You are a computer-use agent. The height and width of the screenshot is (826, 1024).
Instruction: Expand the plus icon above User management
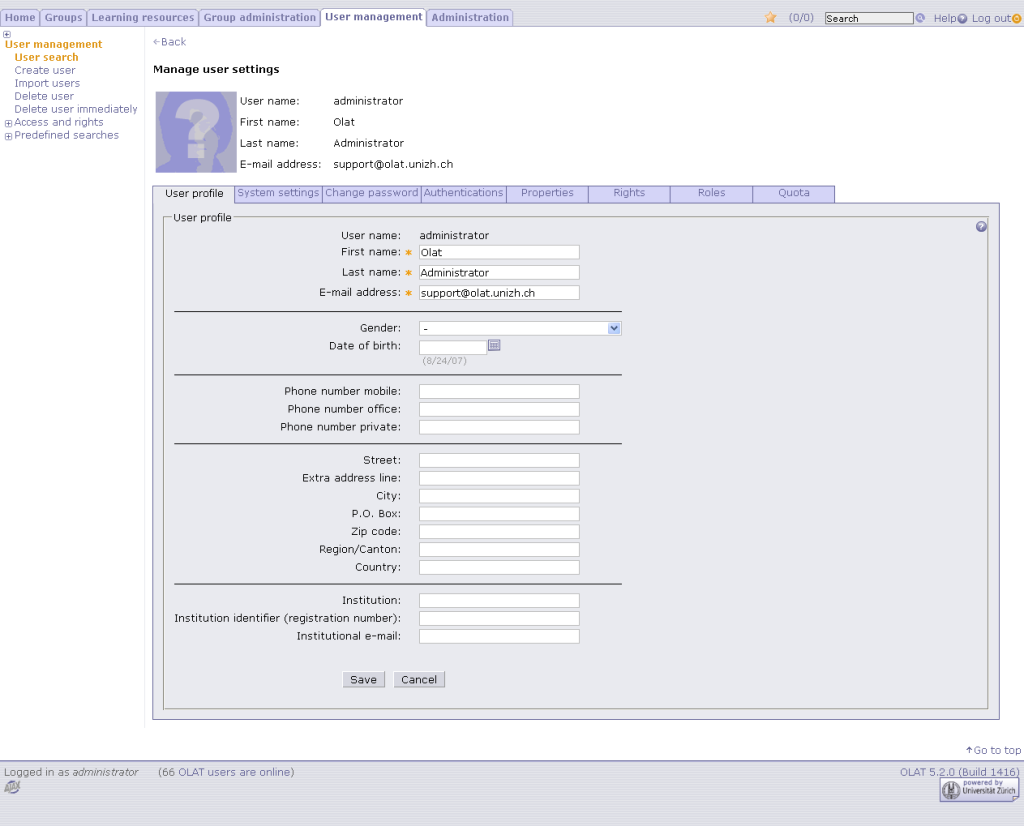(7, 35)
